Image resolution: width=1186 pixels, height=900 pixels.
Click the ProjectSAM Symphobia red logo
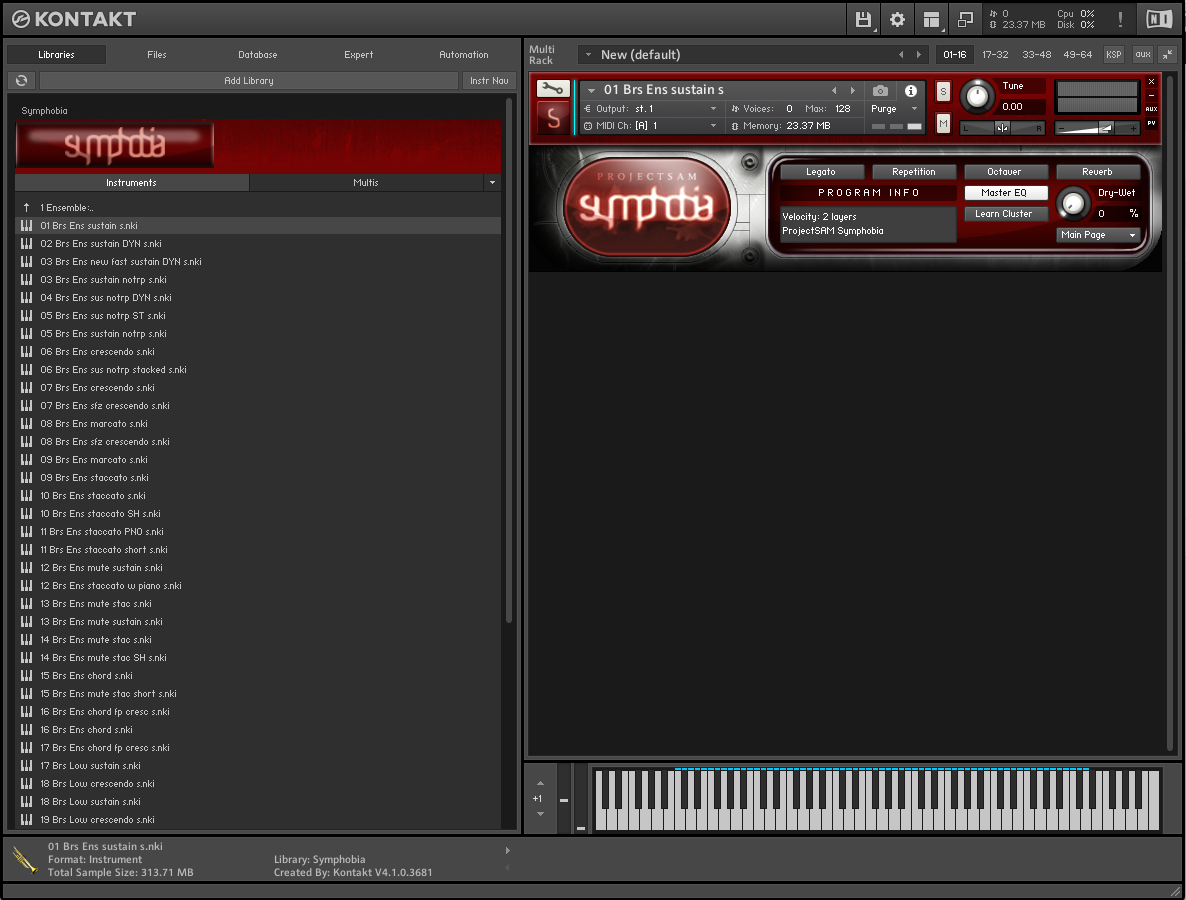click(x=646, y=206)
